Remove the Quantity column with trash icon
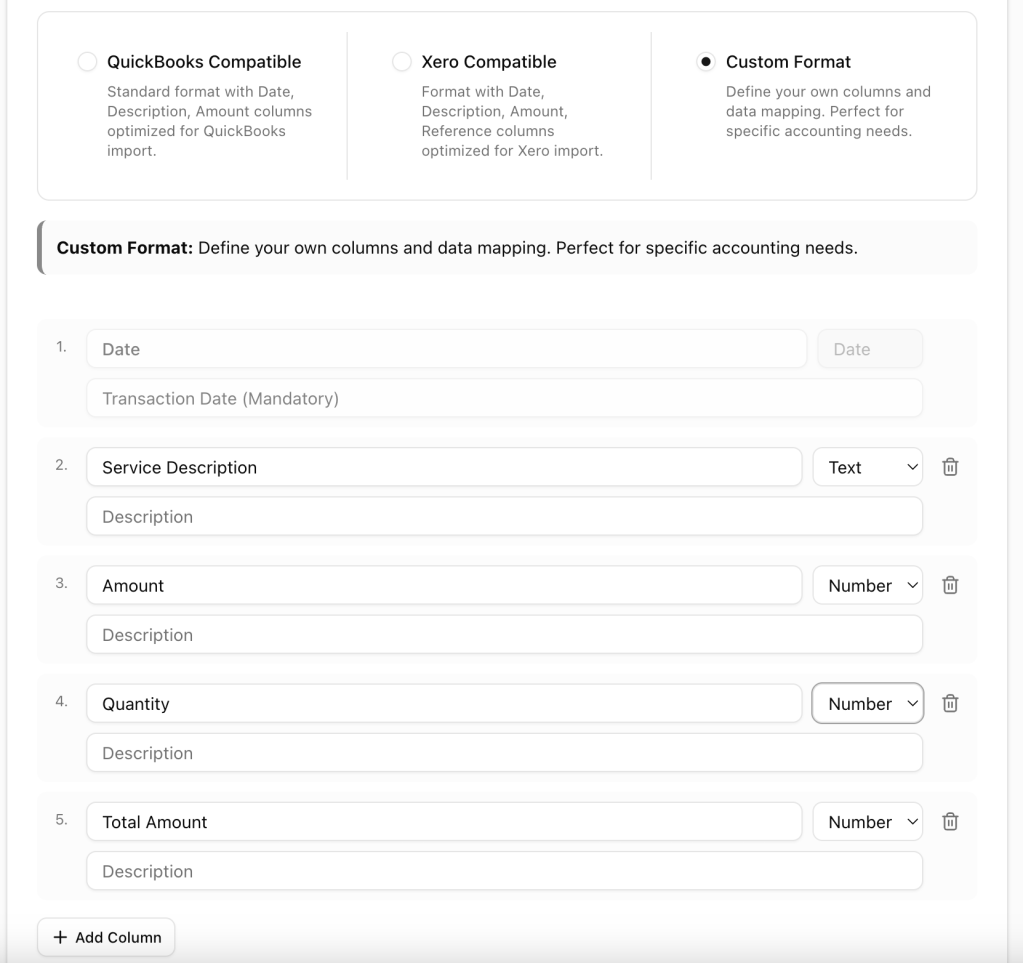This screenshot has width=1023, height=963. point(951,703)
